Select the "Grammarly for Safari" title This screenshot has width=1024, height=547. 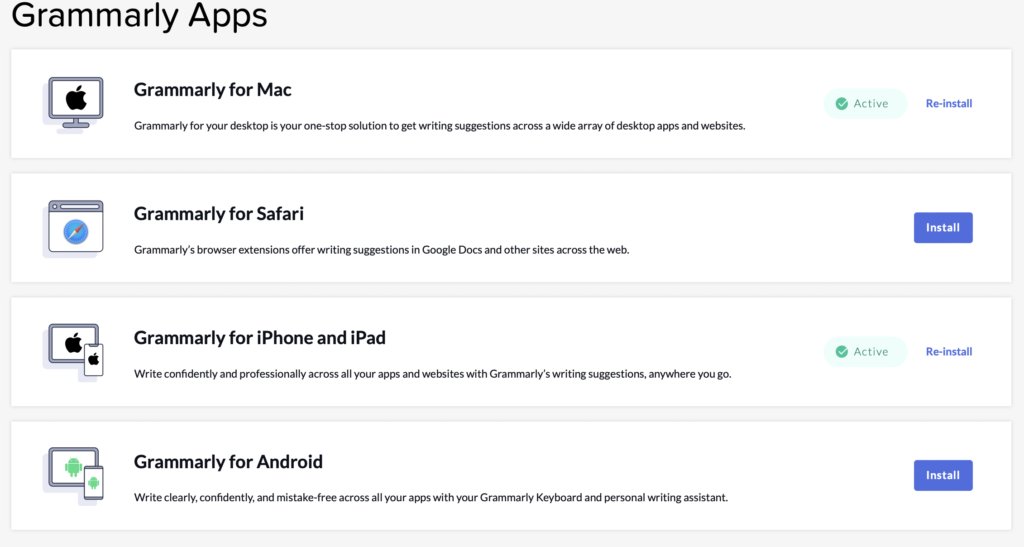(218, 214)
